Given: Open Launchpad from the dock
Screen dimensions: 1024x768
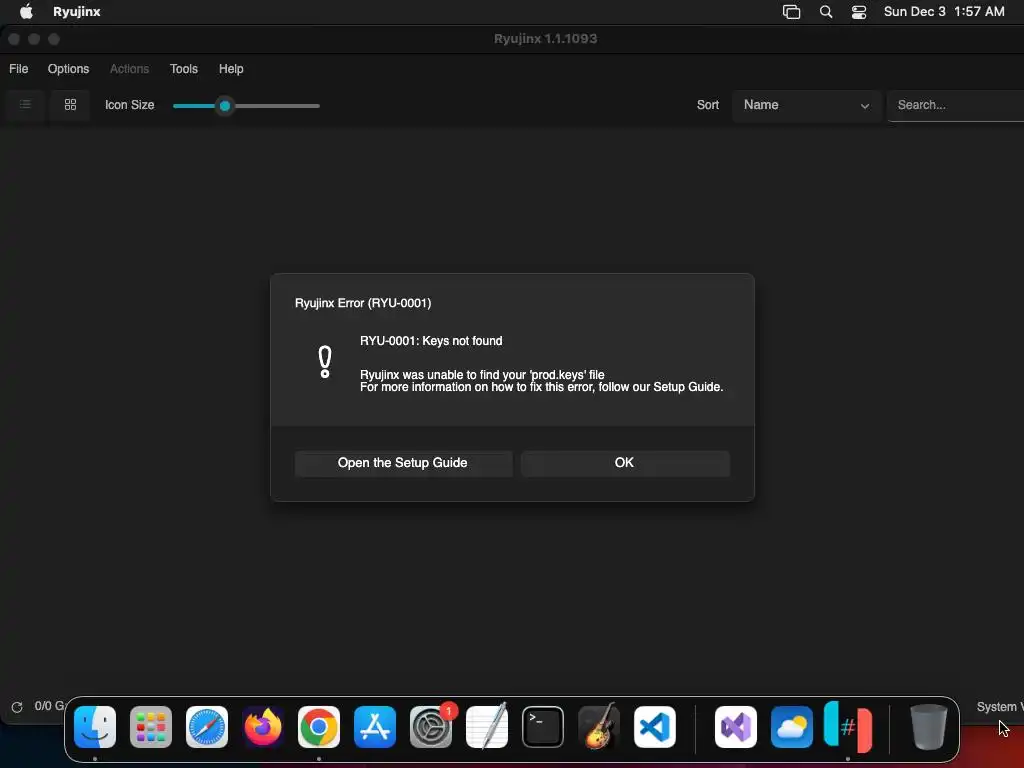Looking at the screenshot, I should pyautogui.click(x=151, y=727).
